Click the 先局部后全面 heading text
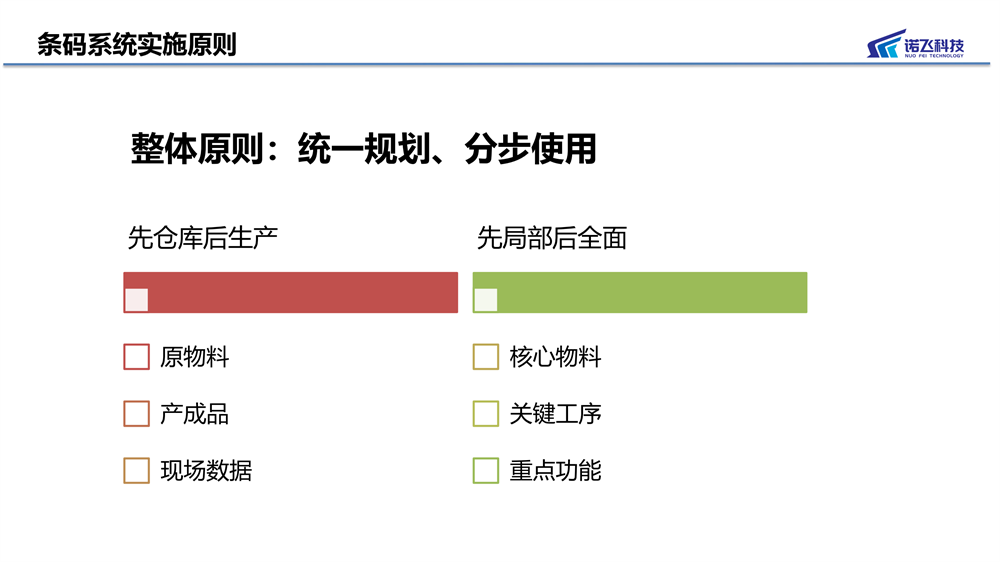1000x562 pixels. 552,238
